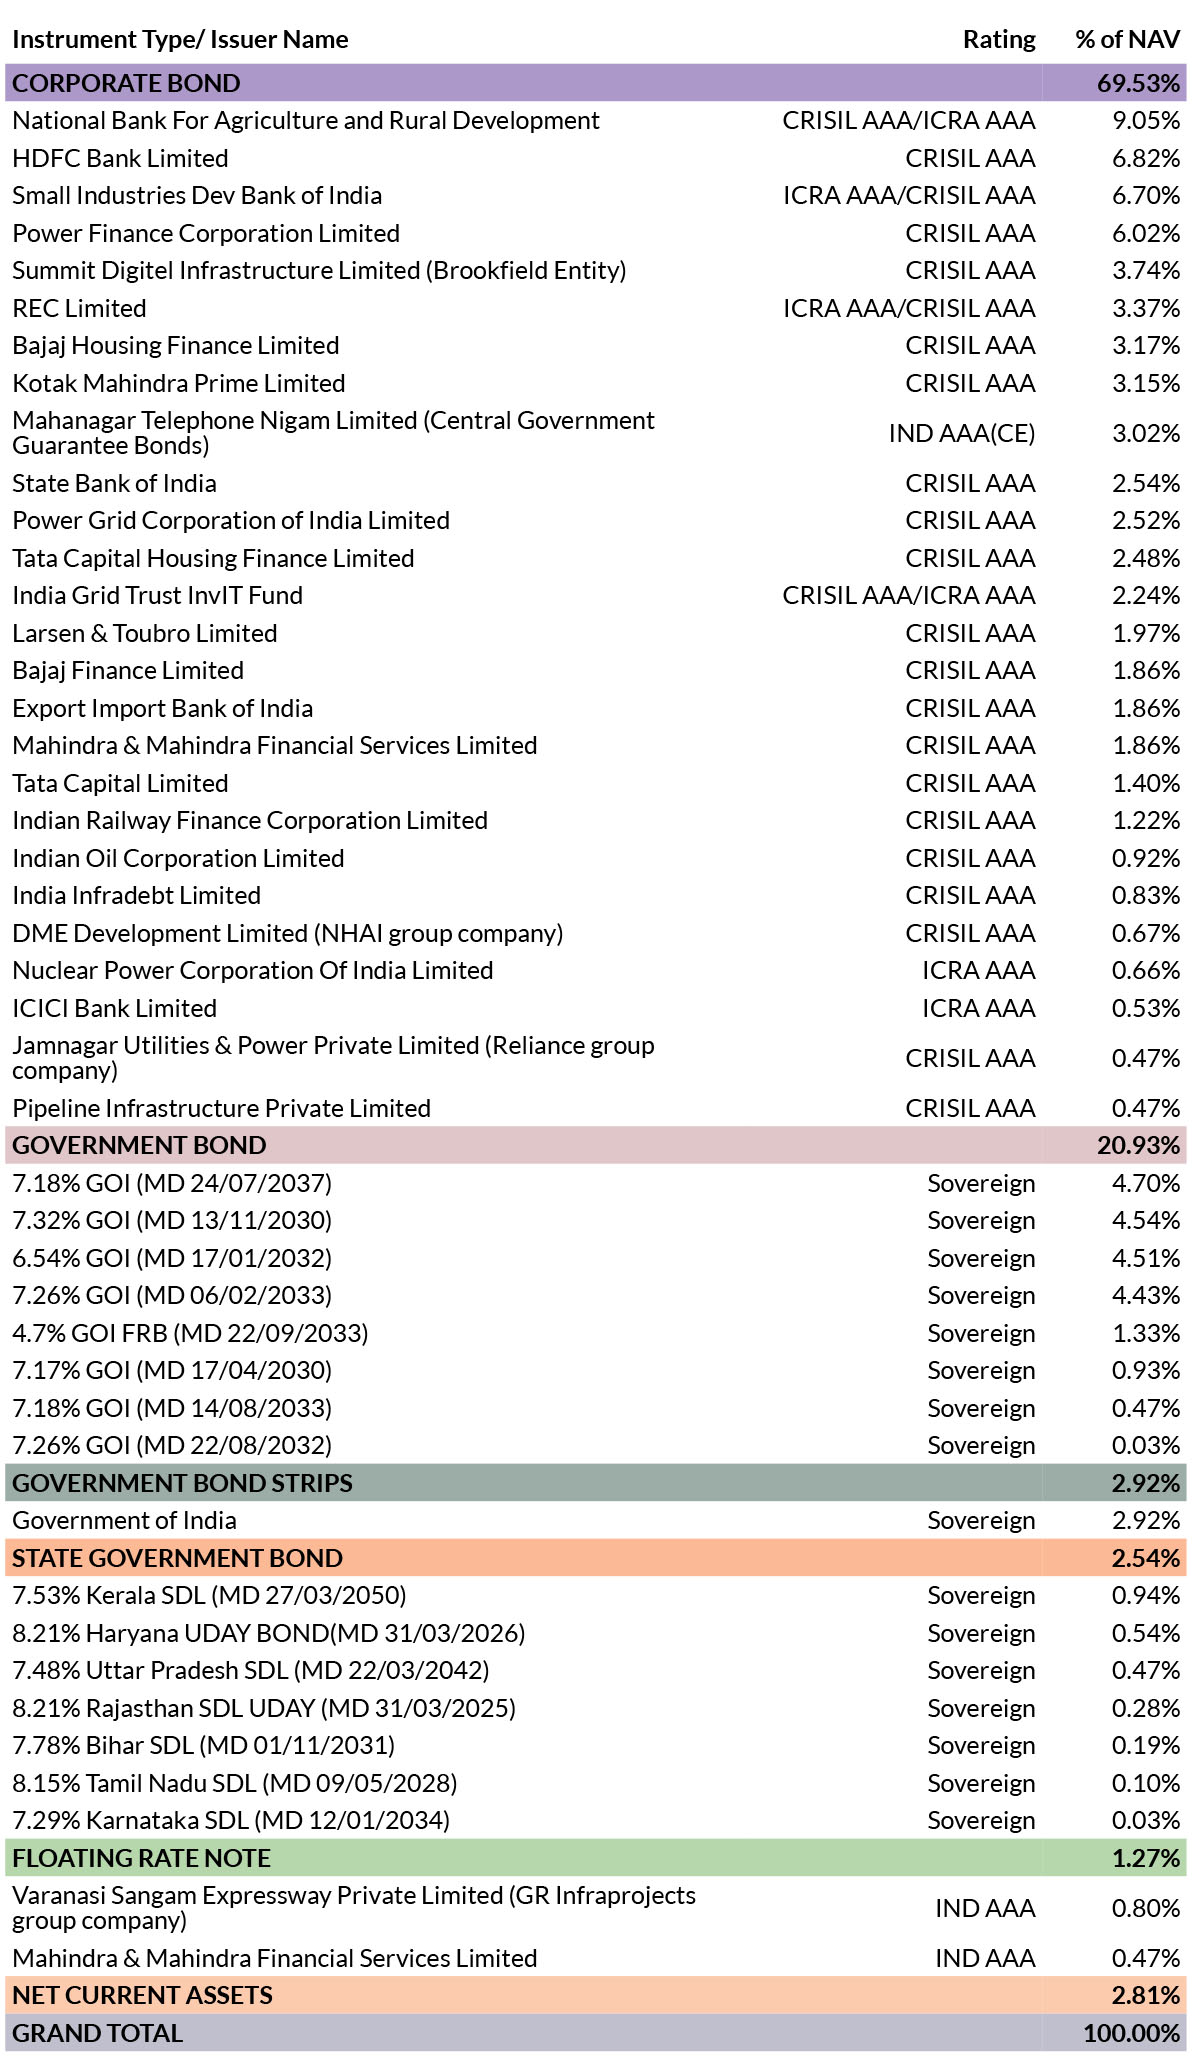Click the IND AAA(CE) rating cell

(x=962, y=433)
